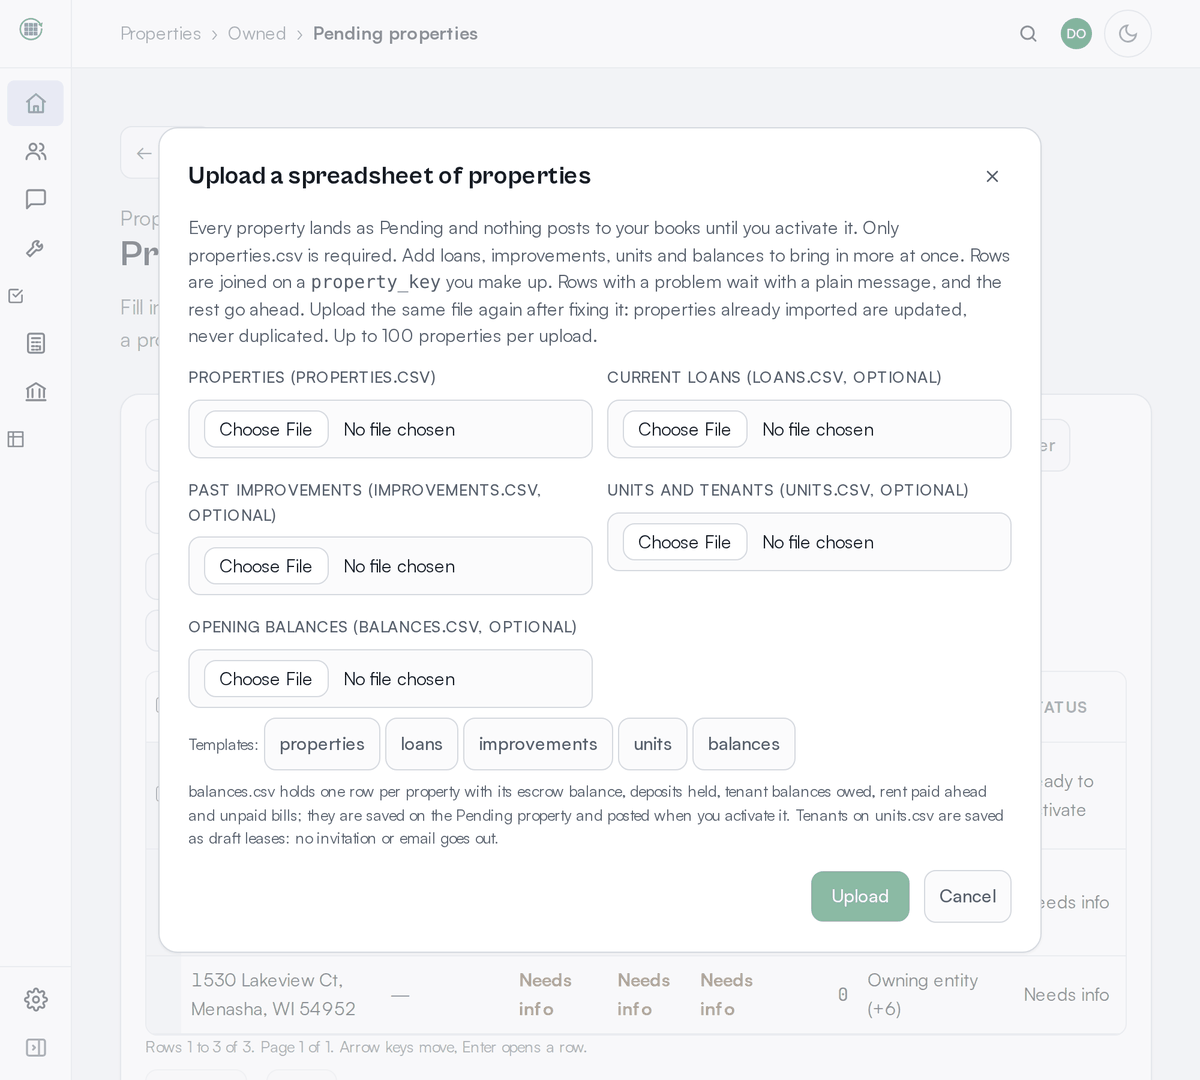
Task: Cancel the spreadsheet upload
Action: 967,896
